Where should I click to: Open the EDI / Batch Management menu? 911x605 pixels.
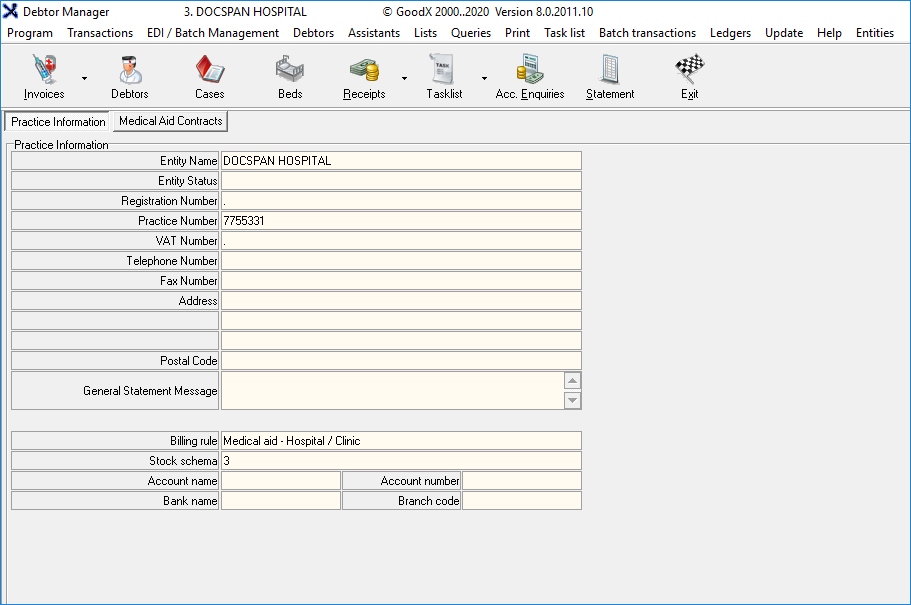[213, 33]
